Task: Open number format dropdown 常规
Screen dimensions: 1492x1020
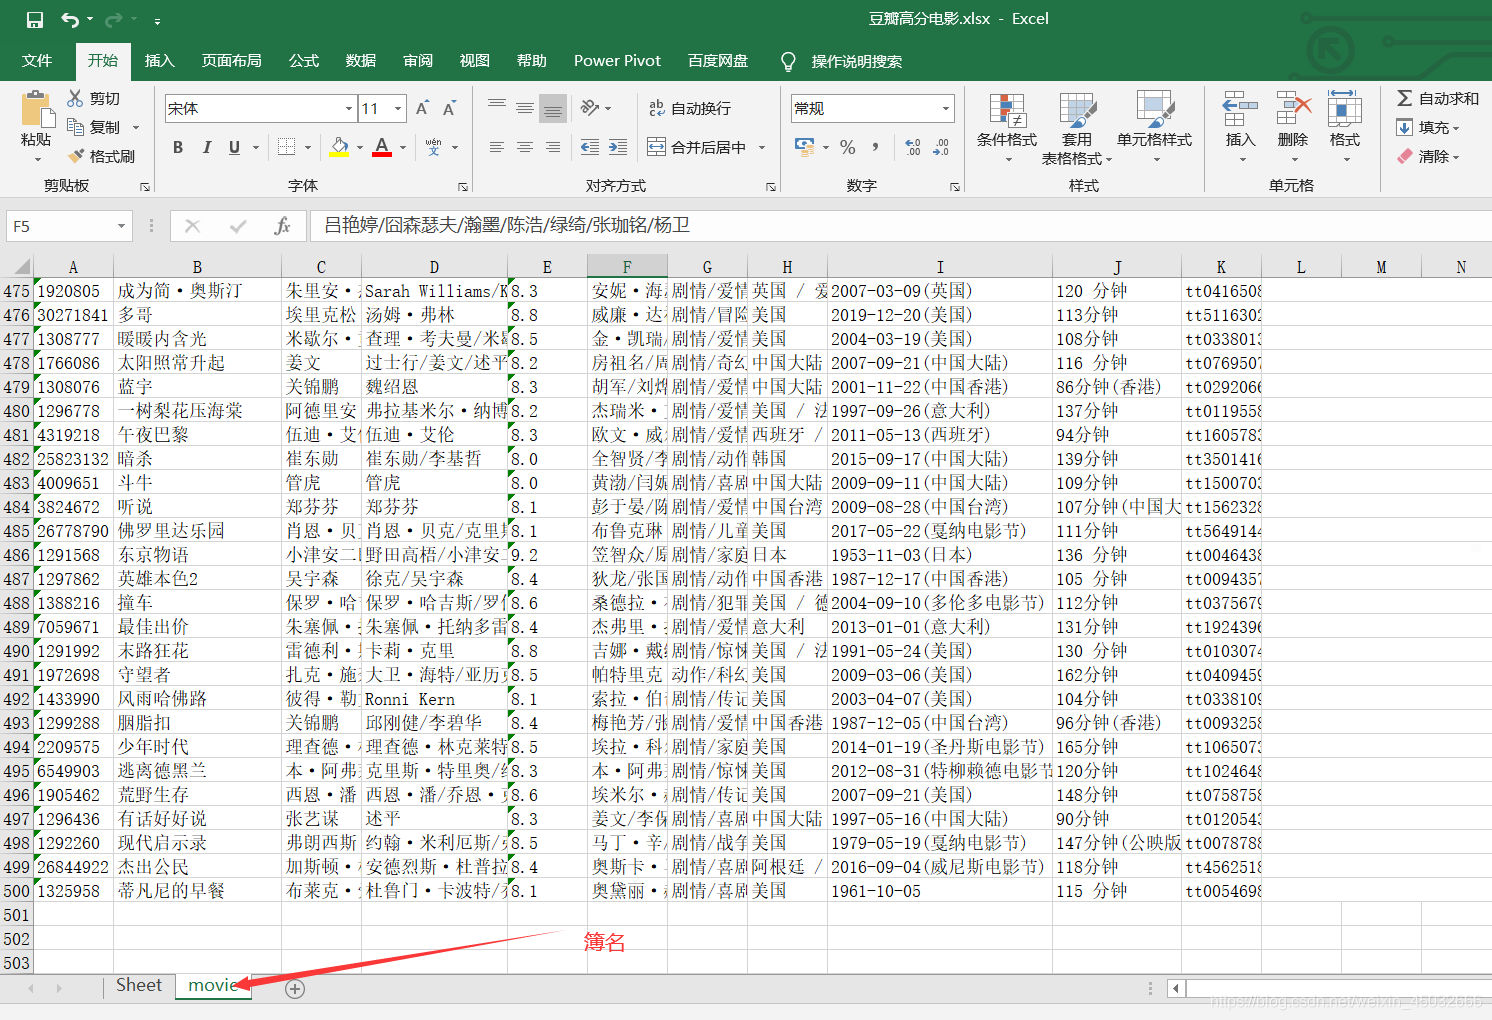Action: tap(946, 108)
